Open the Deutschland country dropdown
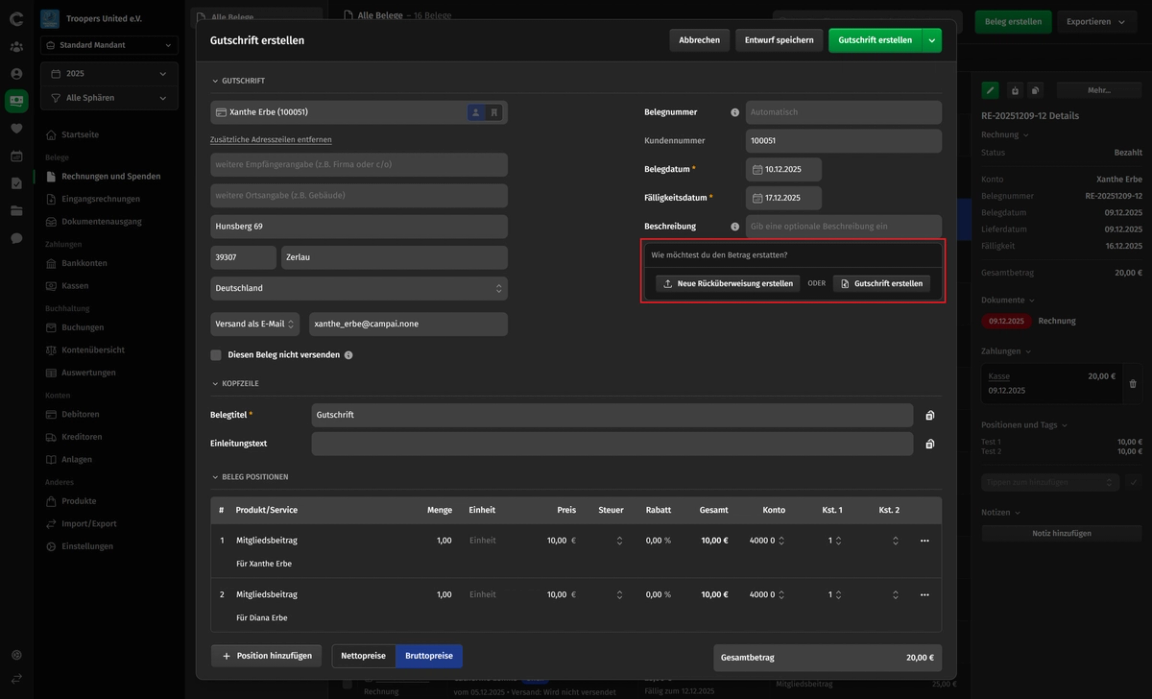 point(358,288)
